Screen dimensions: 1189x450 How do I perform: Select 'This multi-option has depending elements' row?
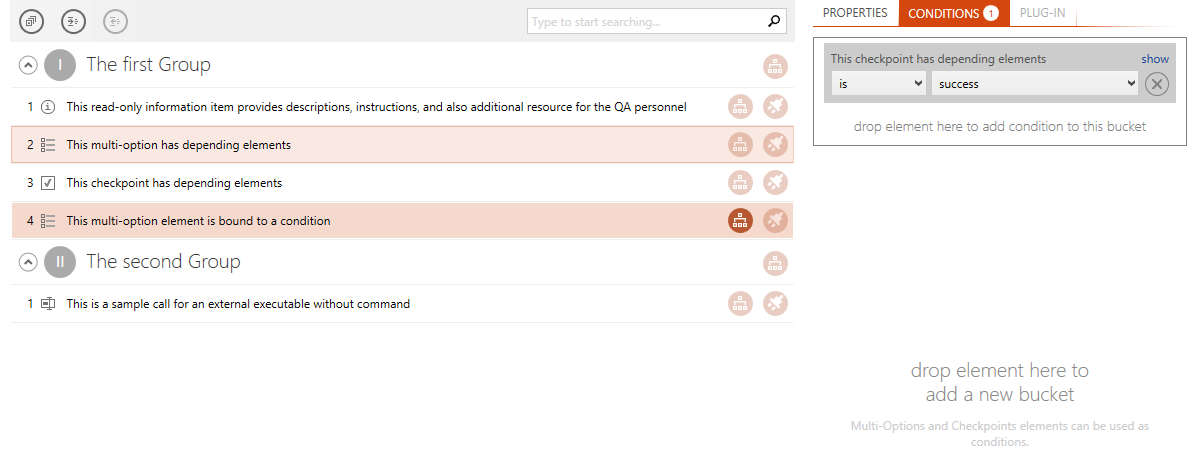click(402, 144)
